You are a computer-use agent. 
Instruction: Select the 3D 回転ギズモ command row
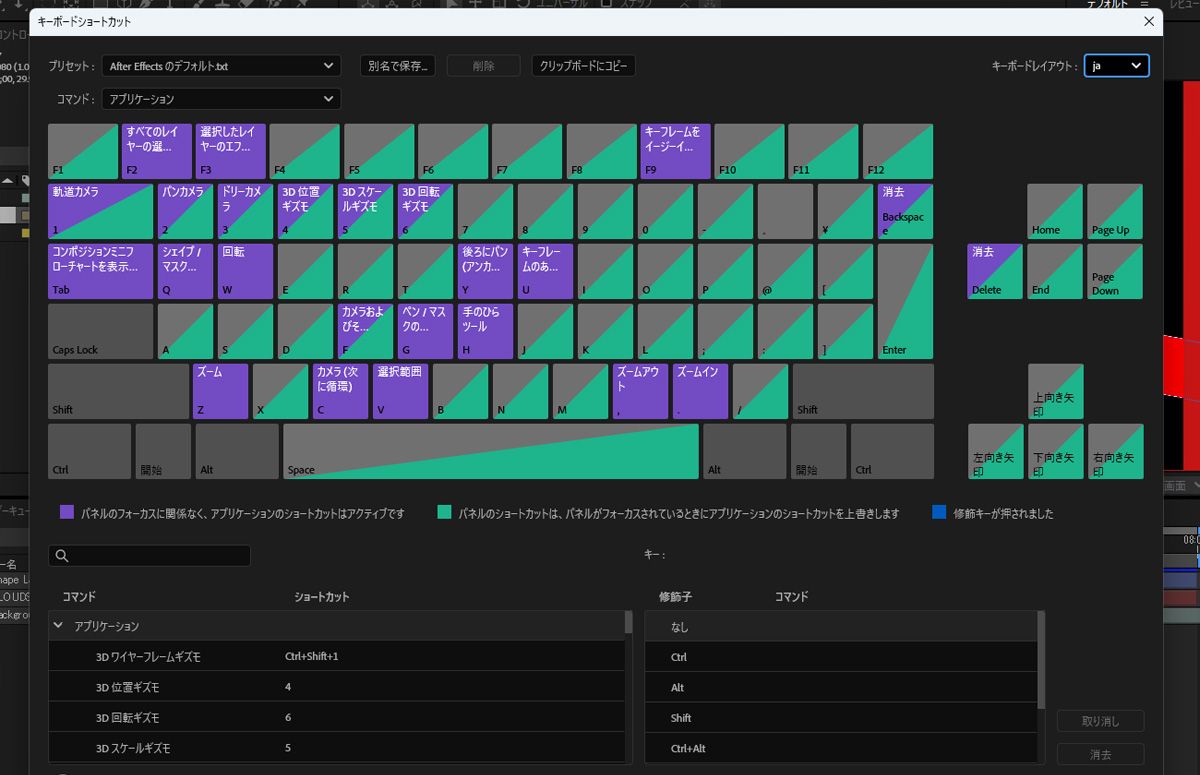point(336,718)
